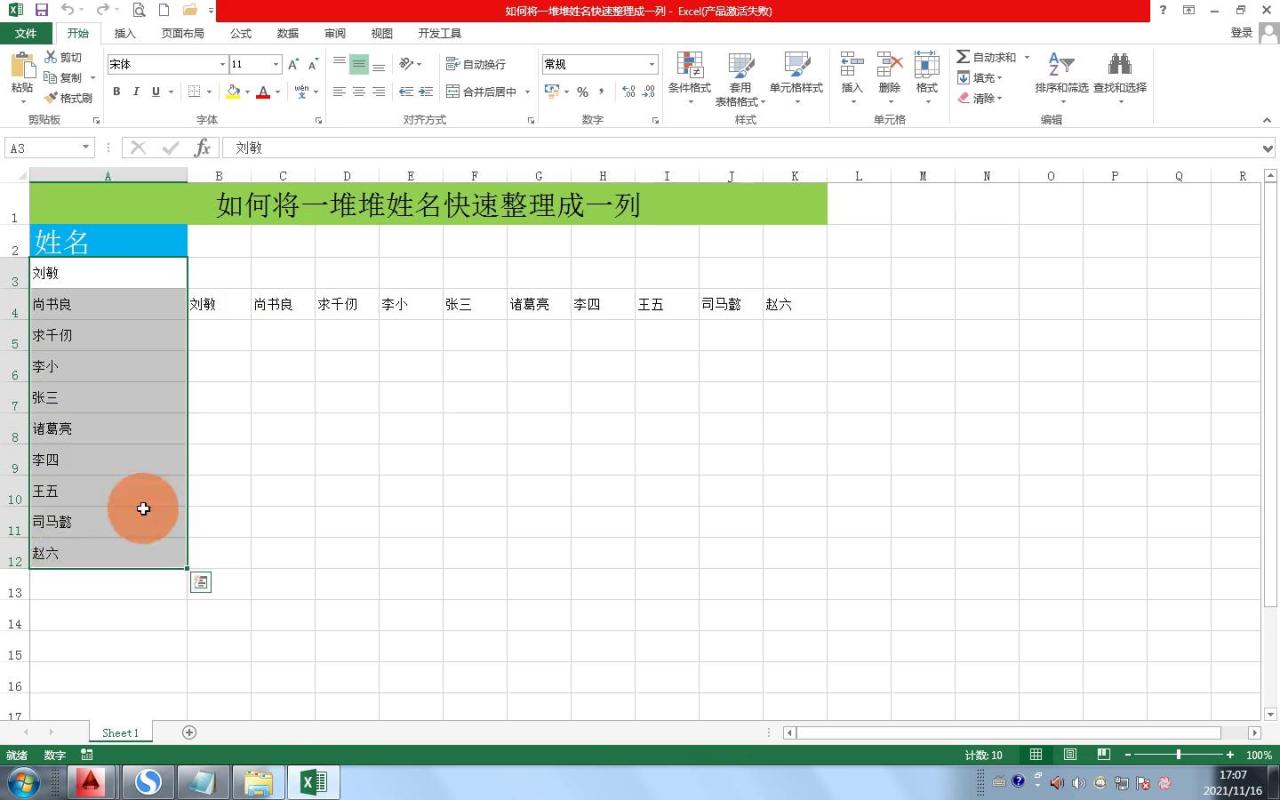The width and height of the screenshot is (1280, 800).
Task: Click the insert function fx icon
Action: 202,148
